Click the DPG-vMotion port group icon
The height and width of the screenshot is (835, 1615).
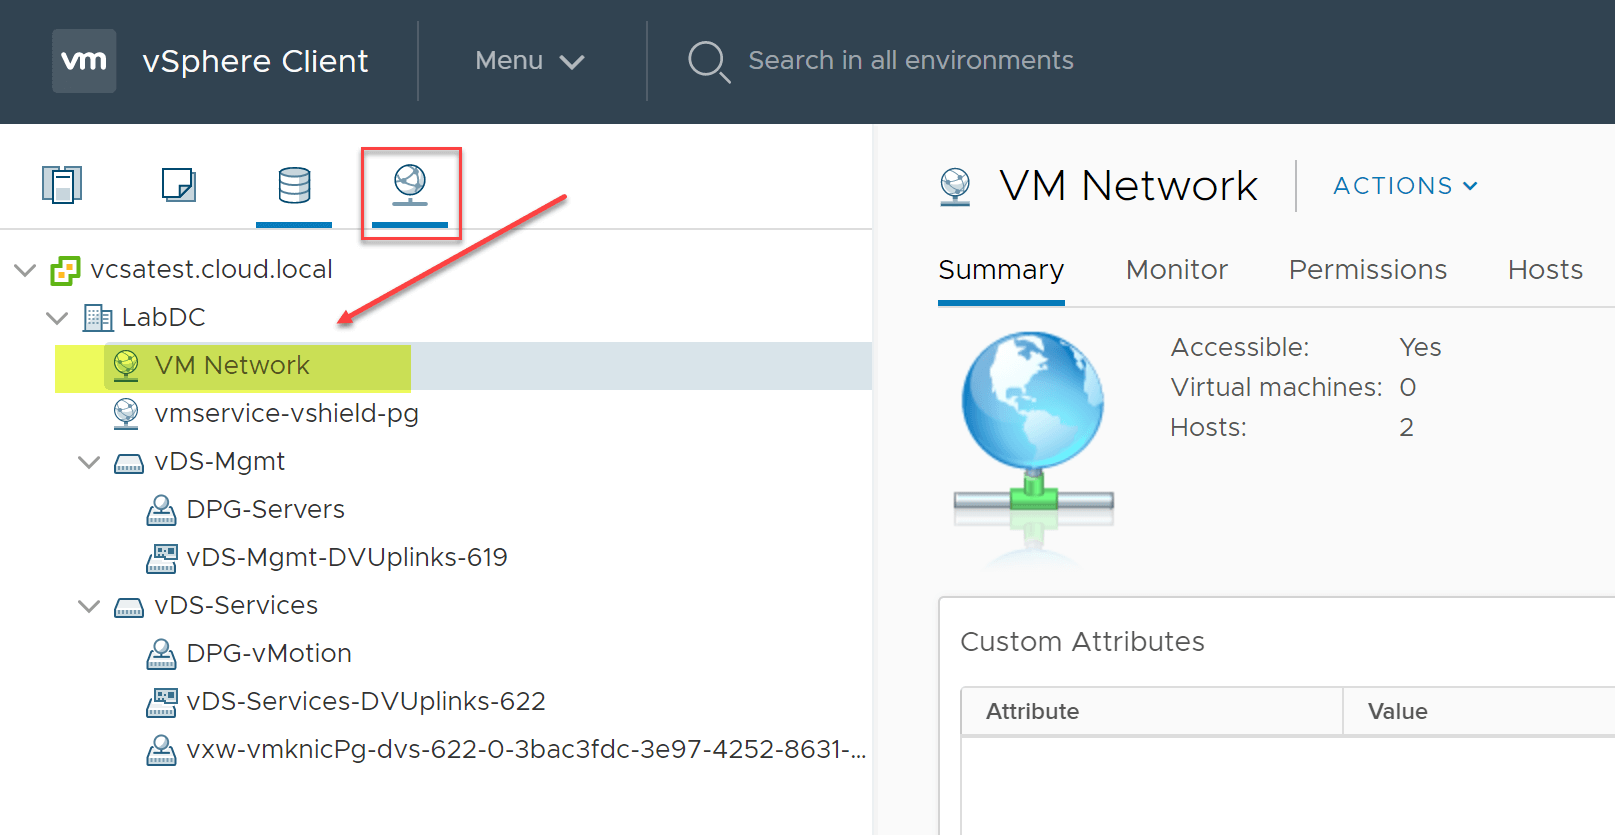tap(161, 654)
